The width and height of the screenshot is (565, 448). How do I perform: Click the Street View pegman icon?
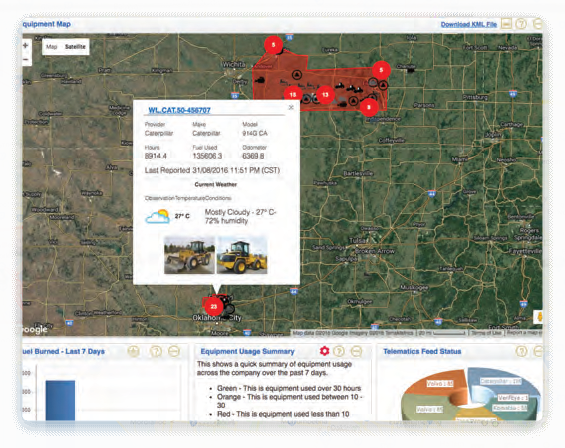pyautogui.click(x=539, y=317)
